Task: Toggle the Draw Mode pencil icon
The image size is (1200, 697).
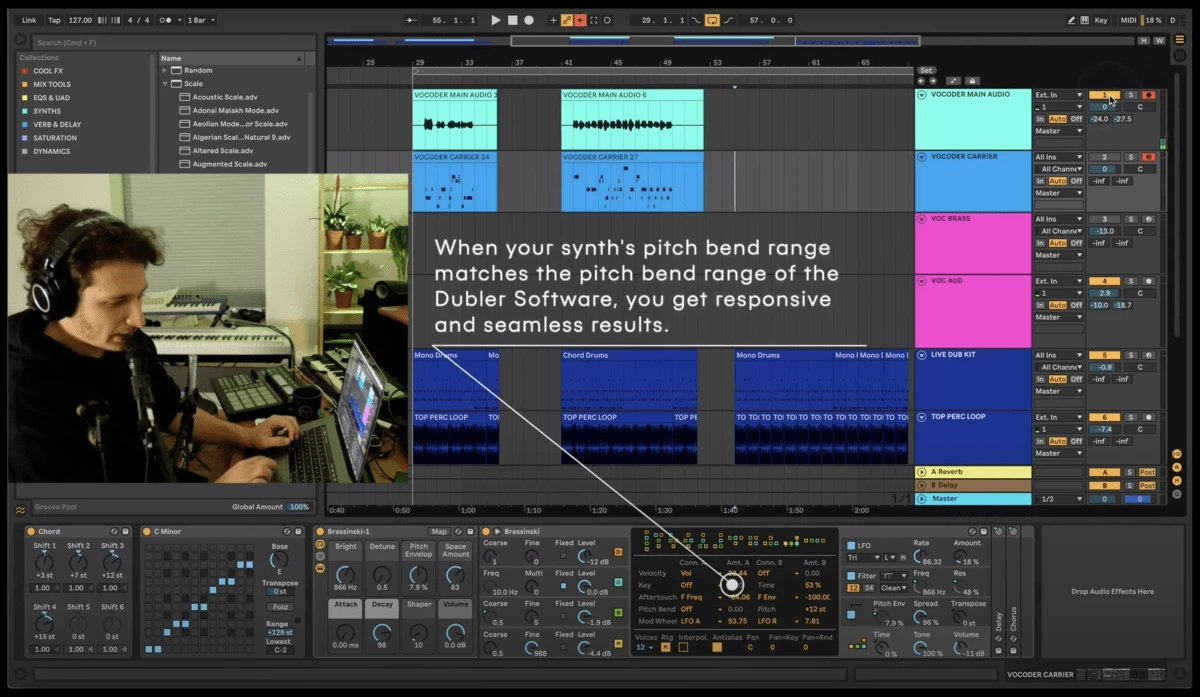Action: [x=1072, y=20]
